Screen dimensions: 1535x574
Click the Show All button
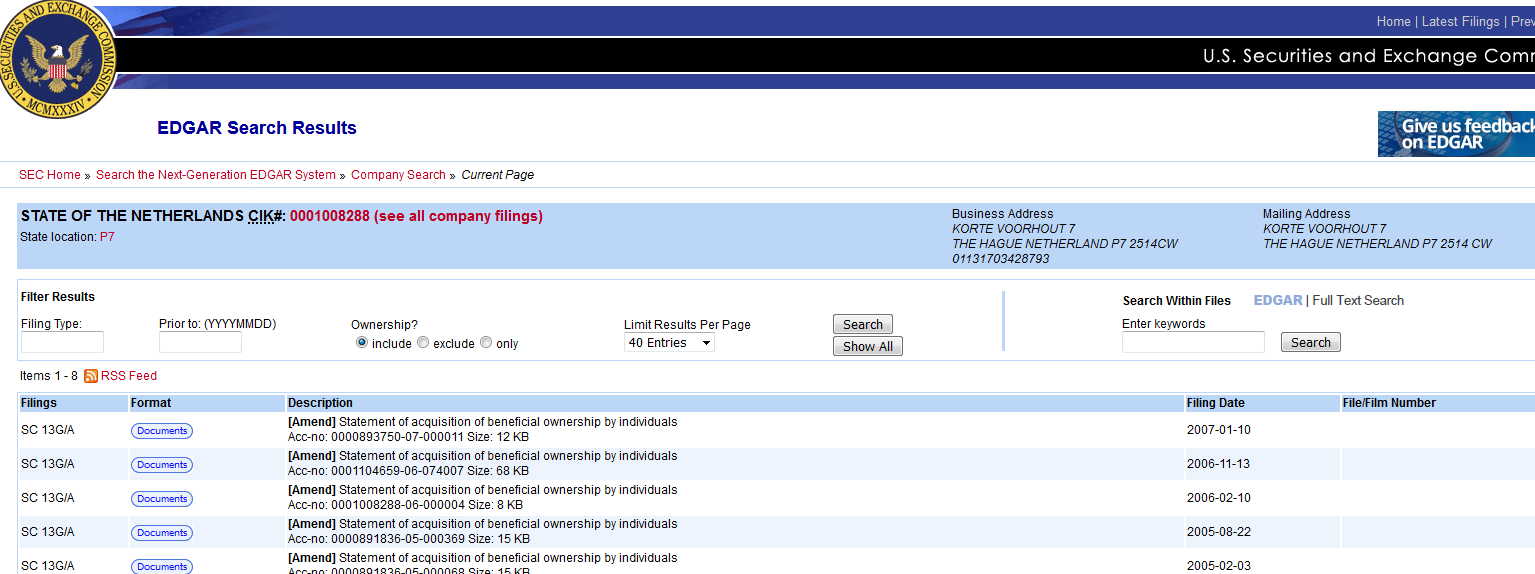pos(868,346)
